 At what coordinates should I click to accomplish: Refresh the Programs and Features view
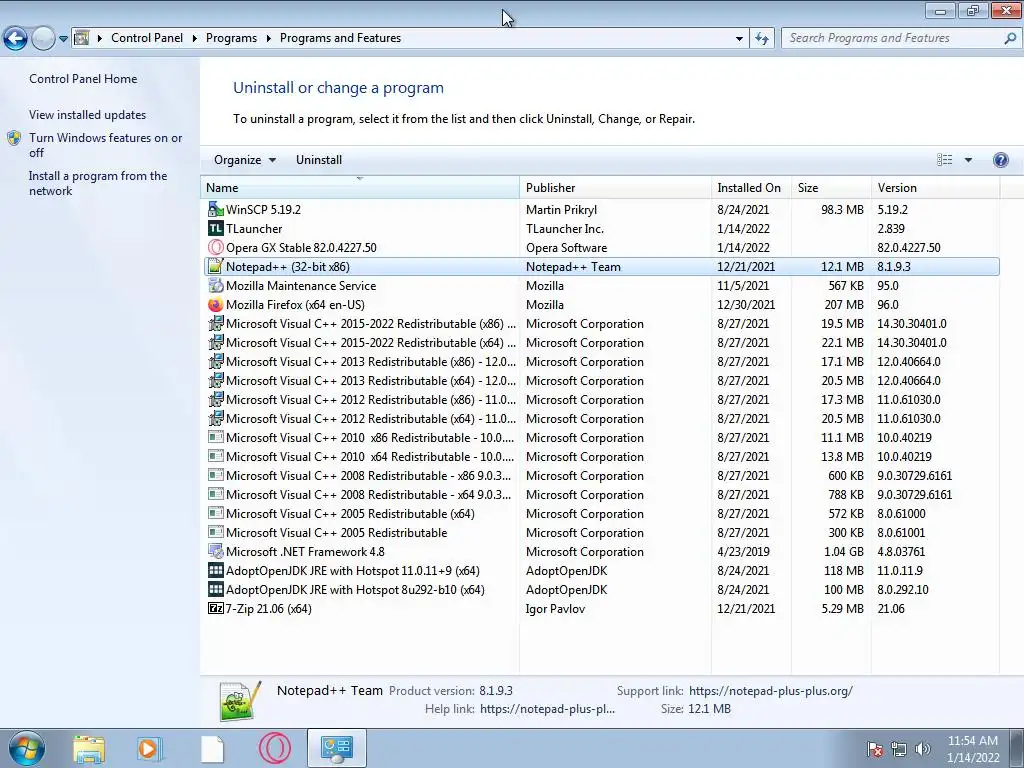tap(761, 39)
